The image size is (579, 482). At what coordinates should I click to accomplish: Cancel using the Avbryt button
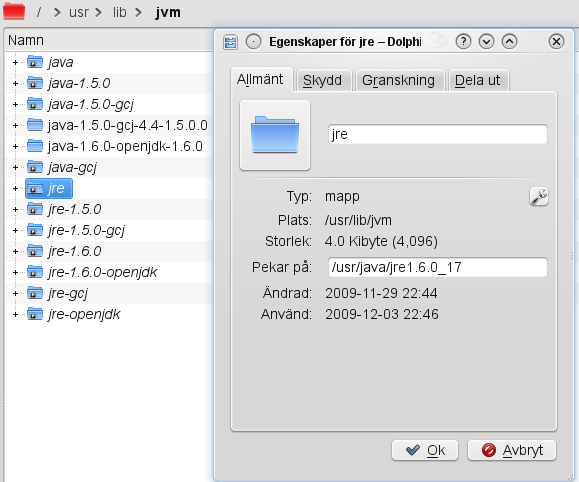pos(512,450)
